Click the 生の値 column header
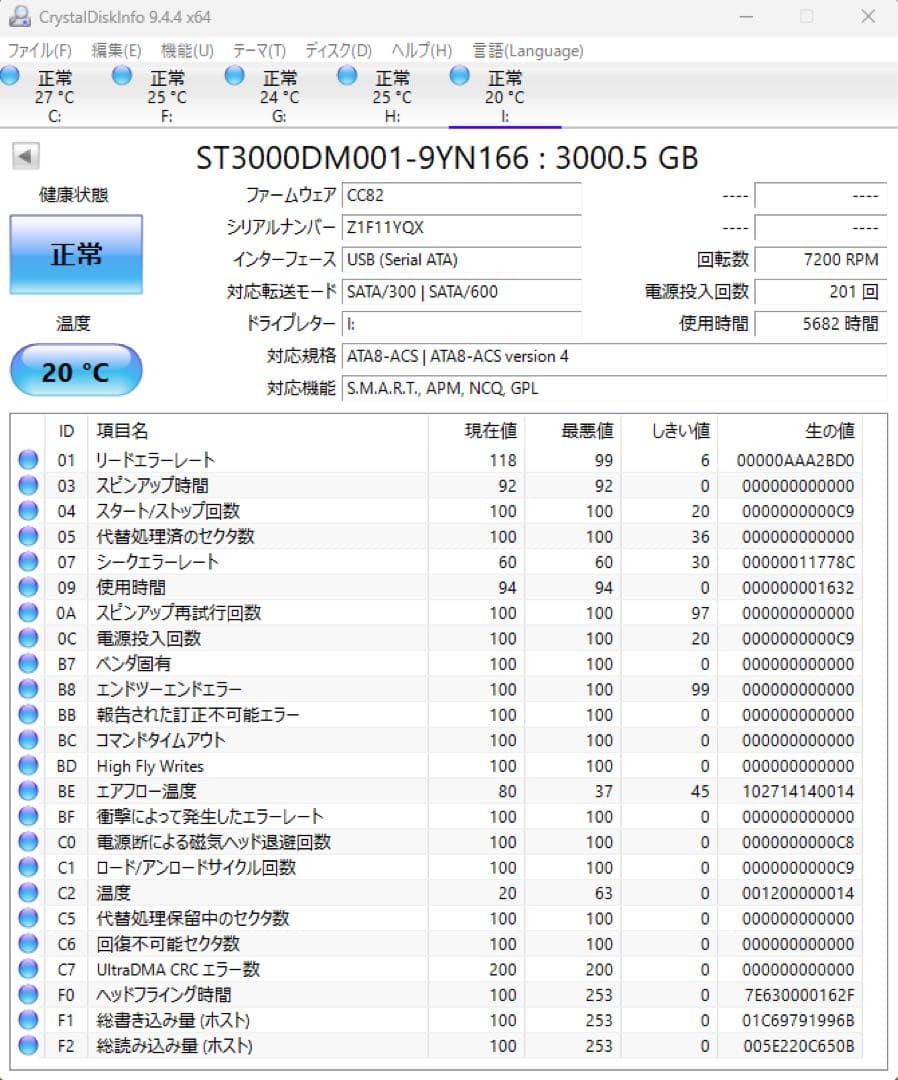This screenshot has height=1080, width=898. tap(789, 431)
